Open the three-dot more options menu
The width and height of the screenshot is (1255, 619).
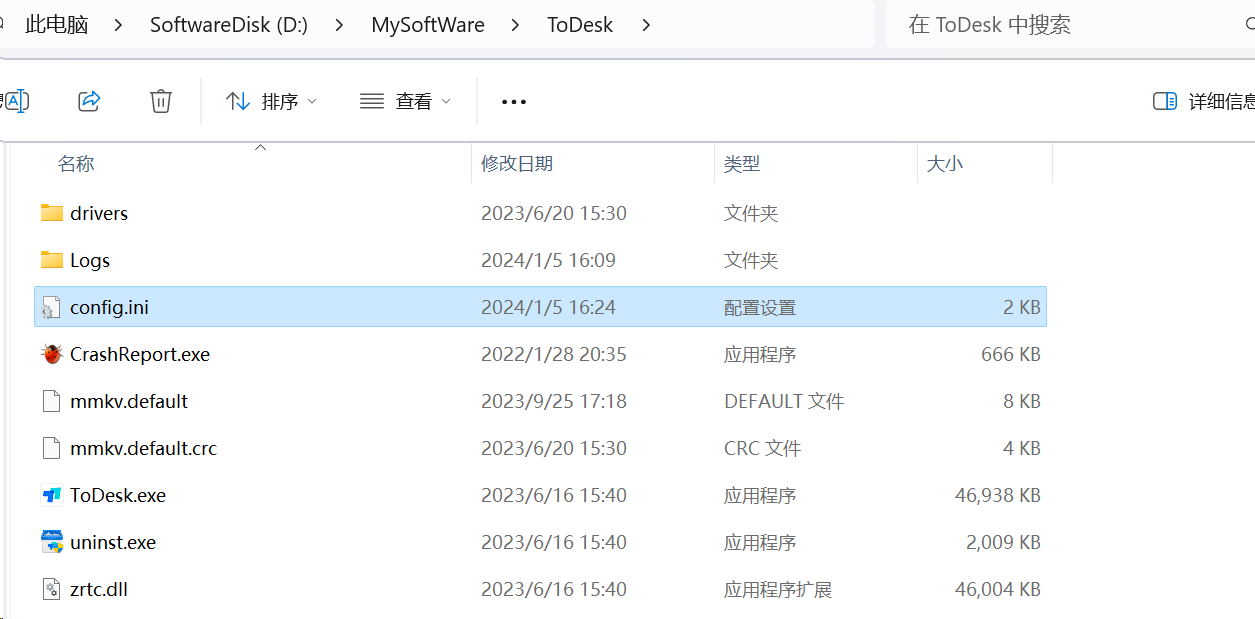pyautogui.click(x=513, y=101)
